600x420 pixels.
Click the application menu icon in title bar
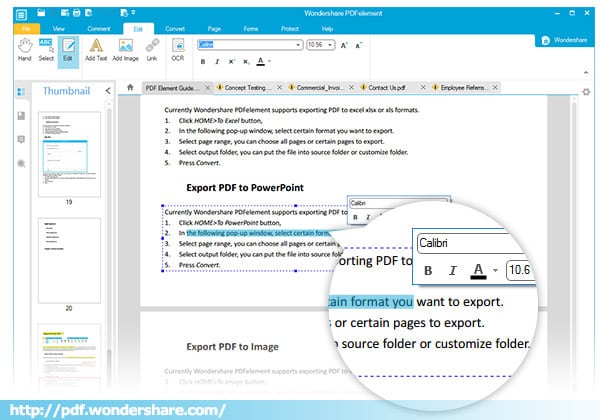click(x=21, y=15)
